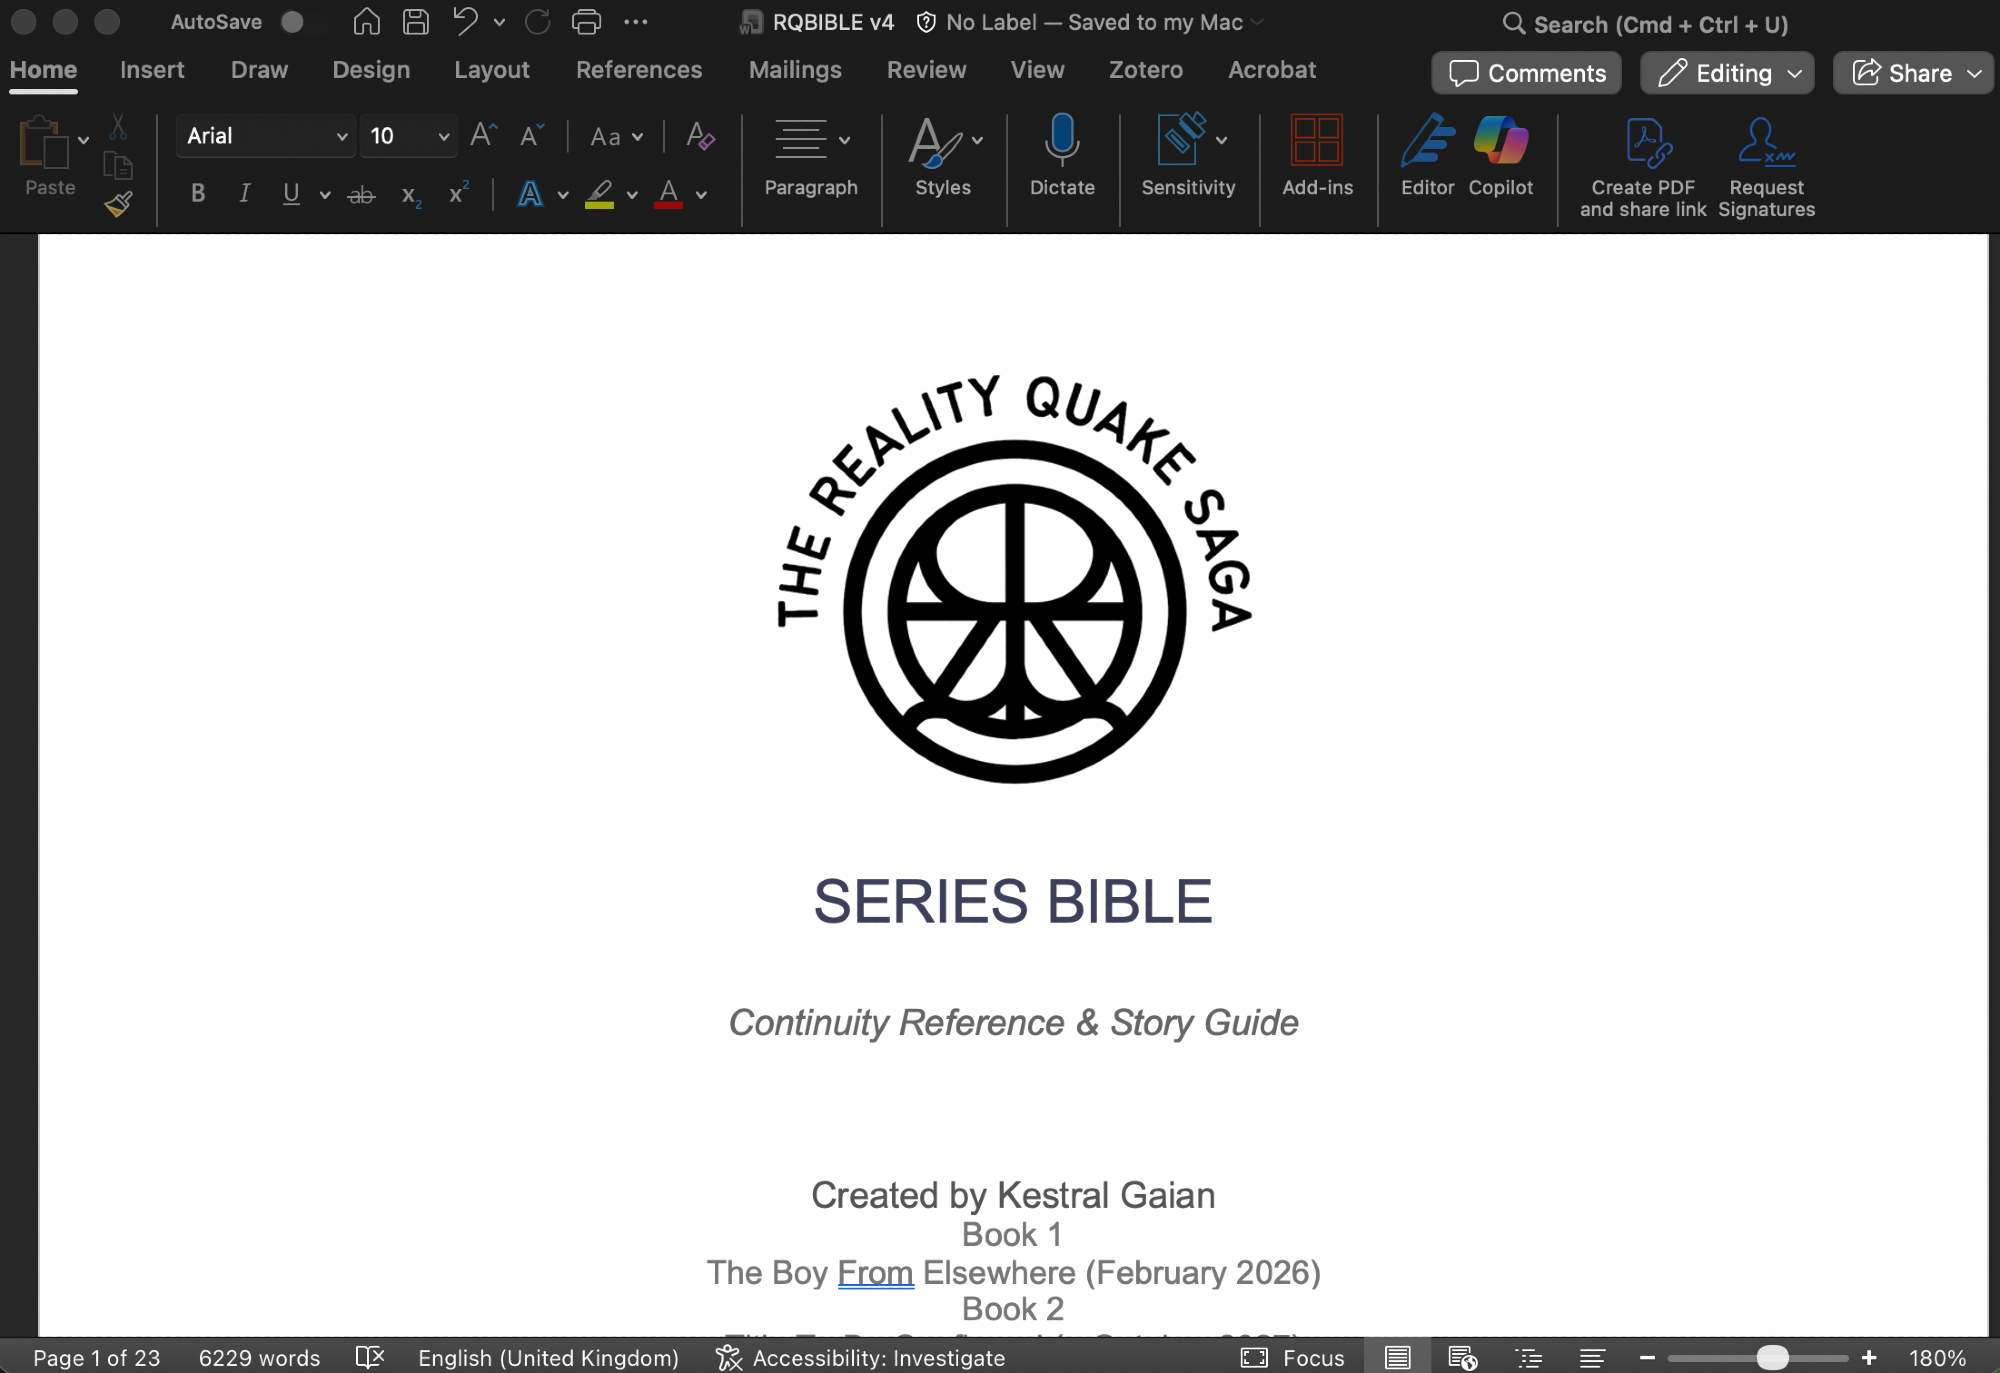Open the Editor proofing tool
This screenshot has height=1373, width=2000.
[1427, 141]
